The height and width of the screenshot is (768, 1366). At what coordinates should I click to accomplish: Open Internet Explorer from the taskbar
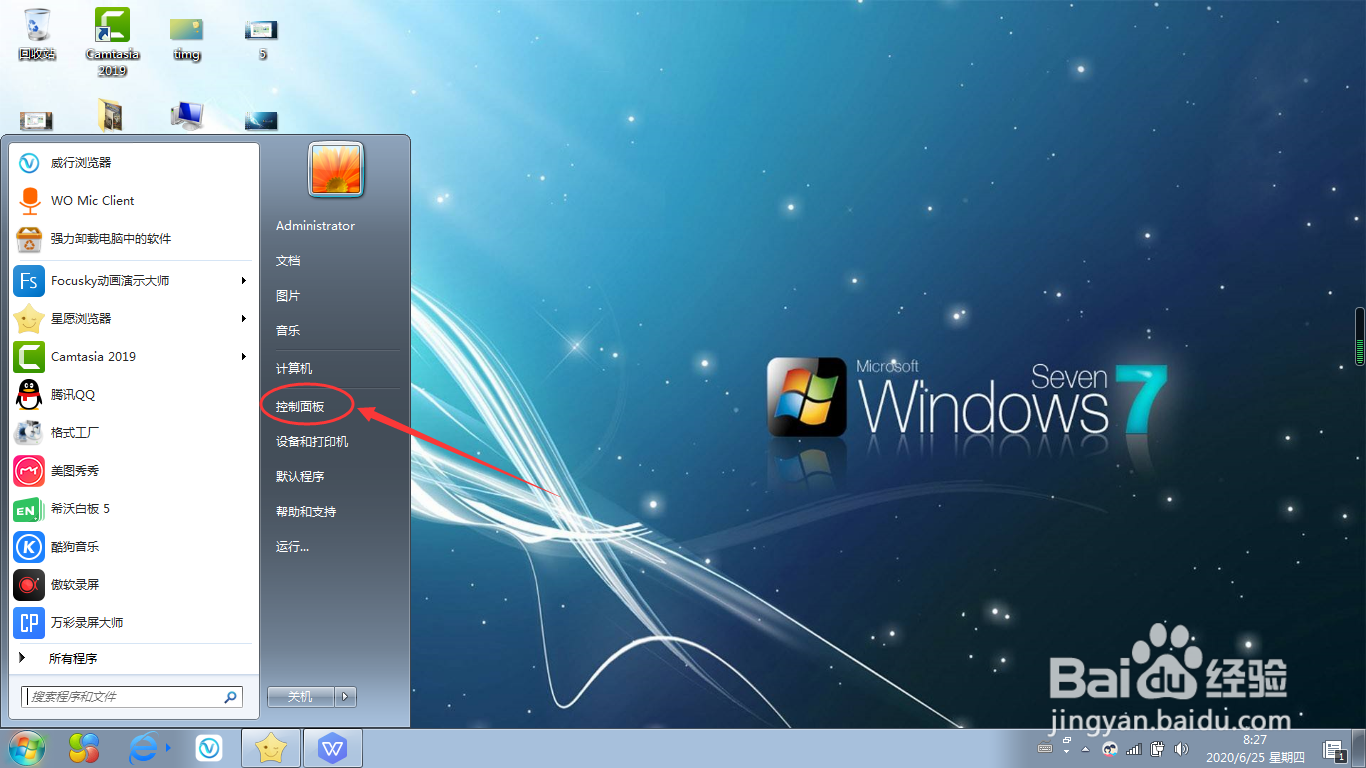[145, 748]
